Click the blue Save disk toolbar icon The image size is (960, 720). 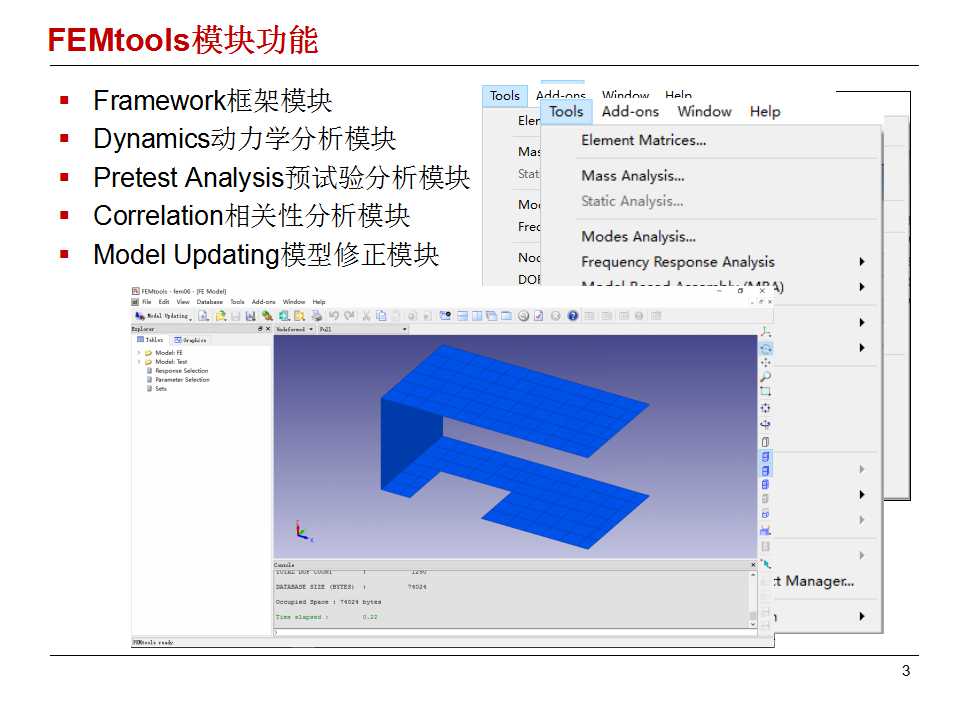pos(250,316)
